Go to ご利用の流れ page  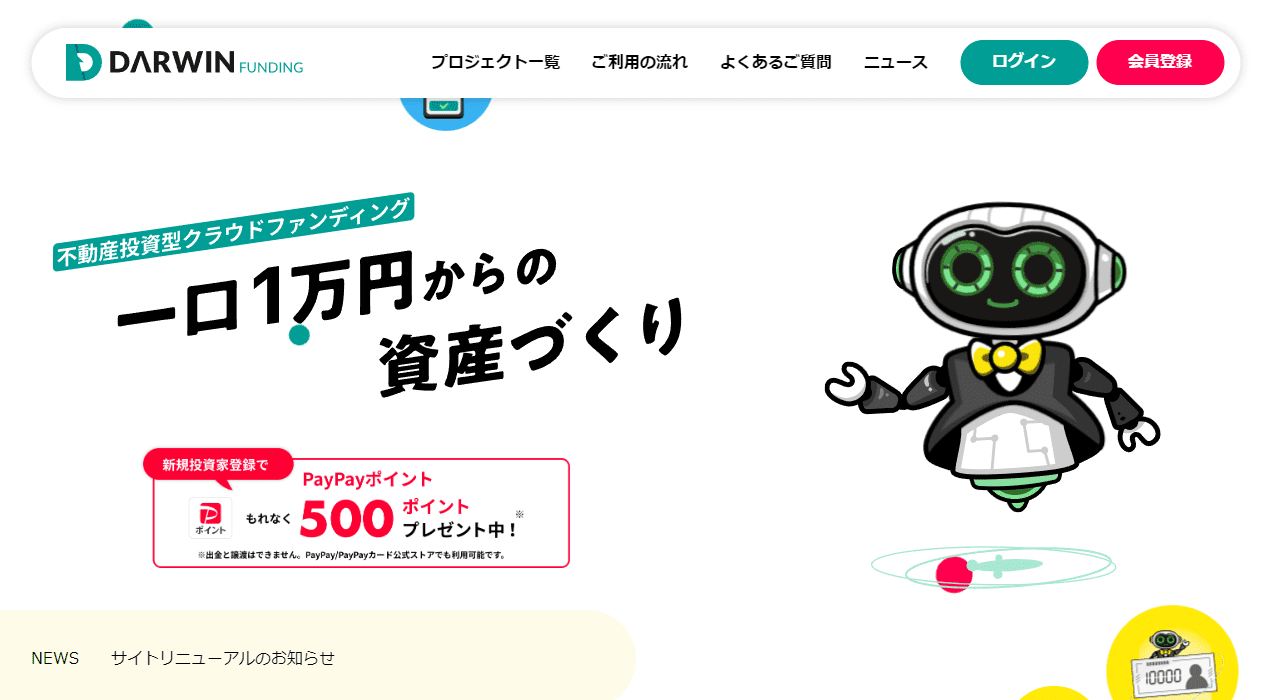pyautogui.click(x=639, y=62)
